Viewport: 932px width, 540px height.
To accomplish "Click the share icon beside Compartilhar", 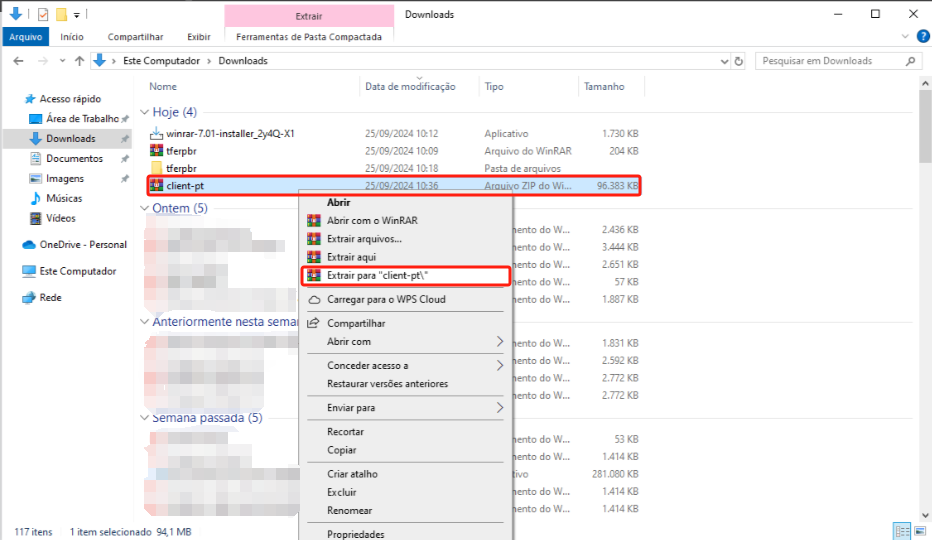I will (314, 323).
